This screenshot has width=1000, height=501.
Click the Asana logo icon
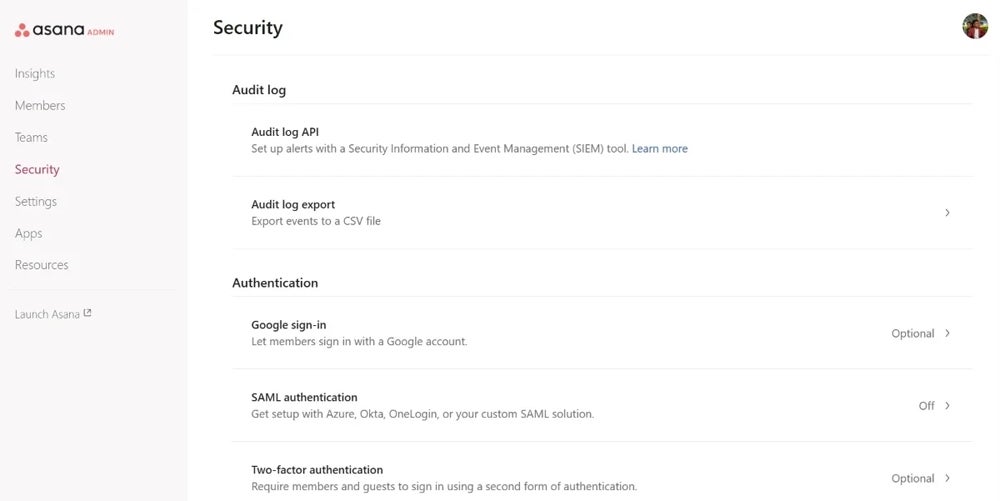[x=22, y=30]
